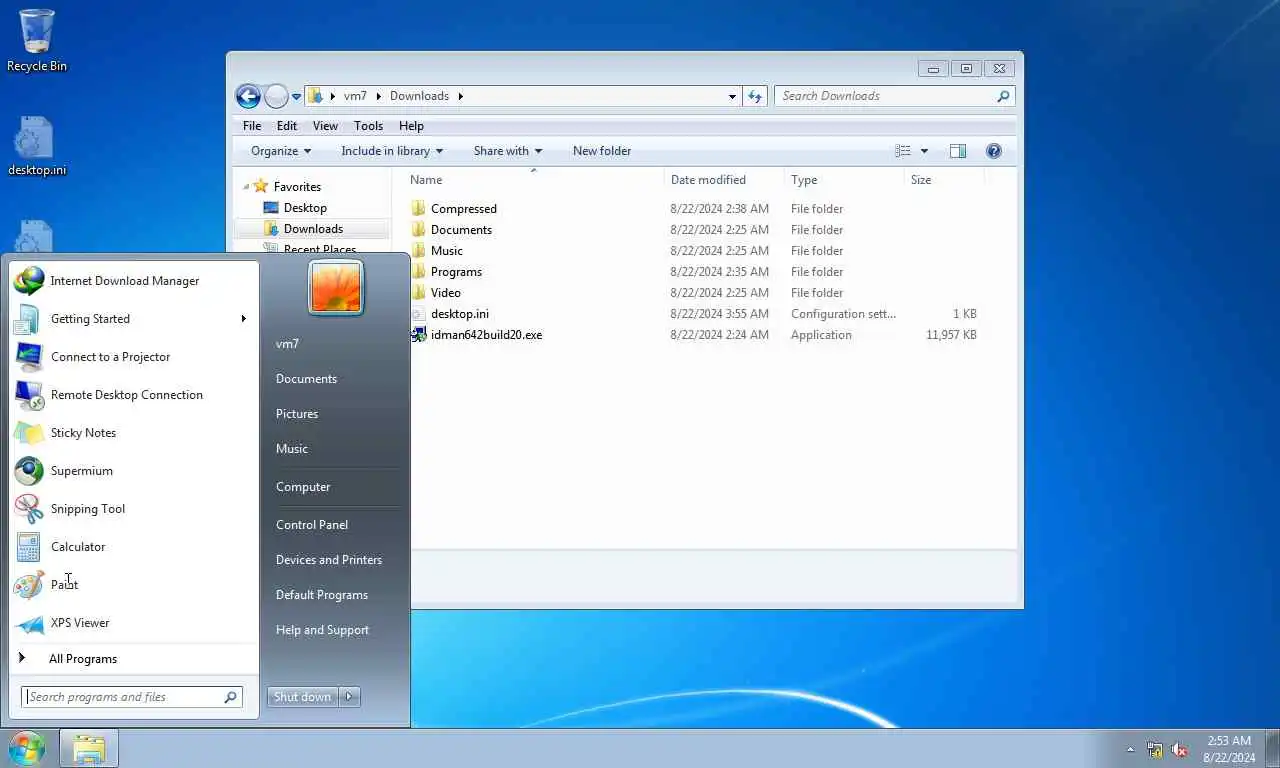Open recent pages dropdown arrow

(296, 97)
